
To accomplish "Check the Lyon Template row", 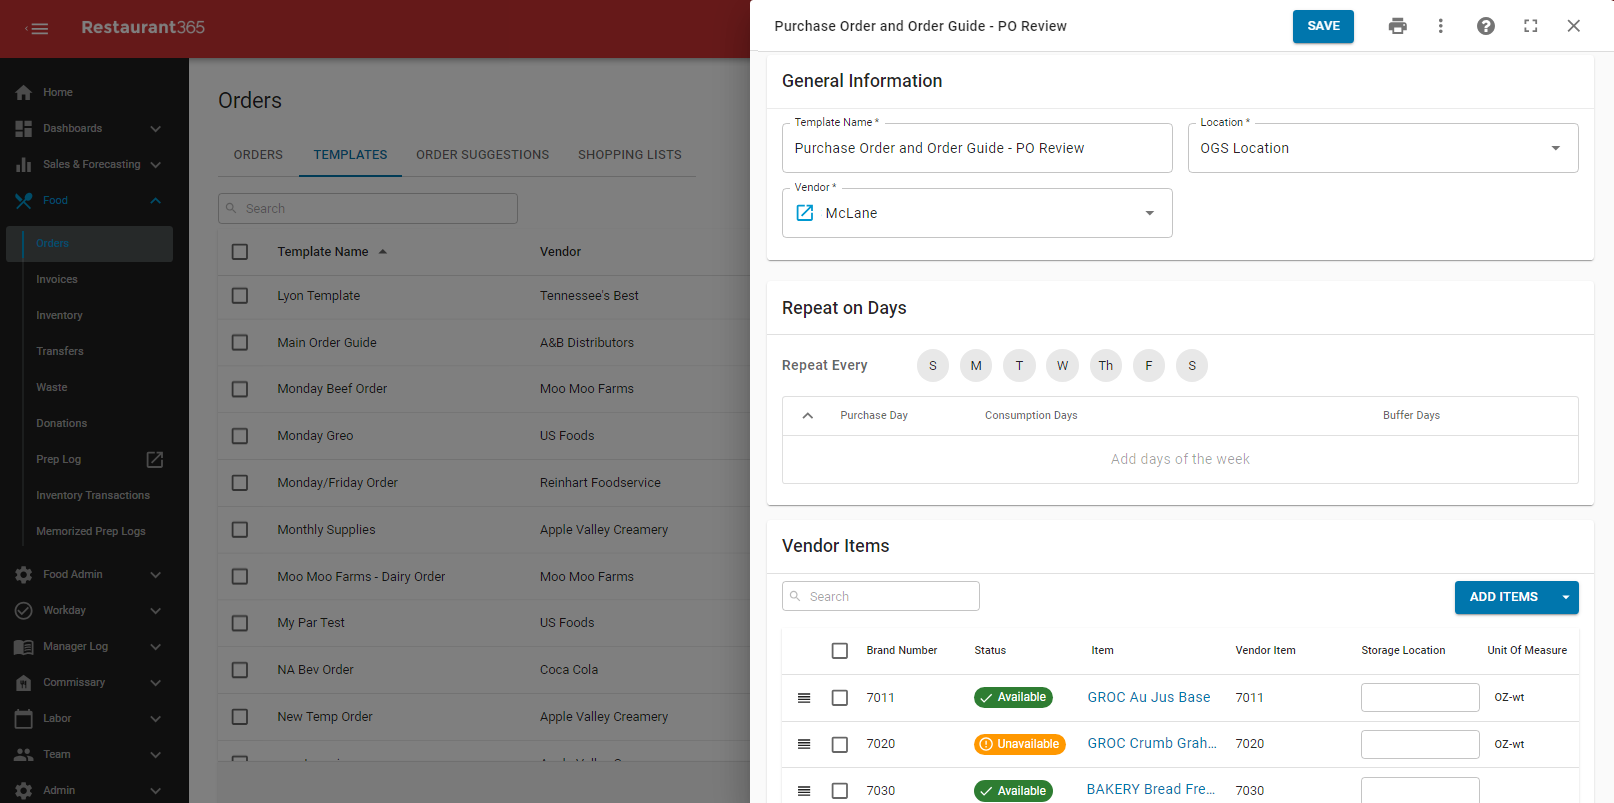I will pos(240,296).
